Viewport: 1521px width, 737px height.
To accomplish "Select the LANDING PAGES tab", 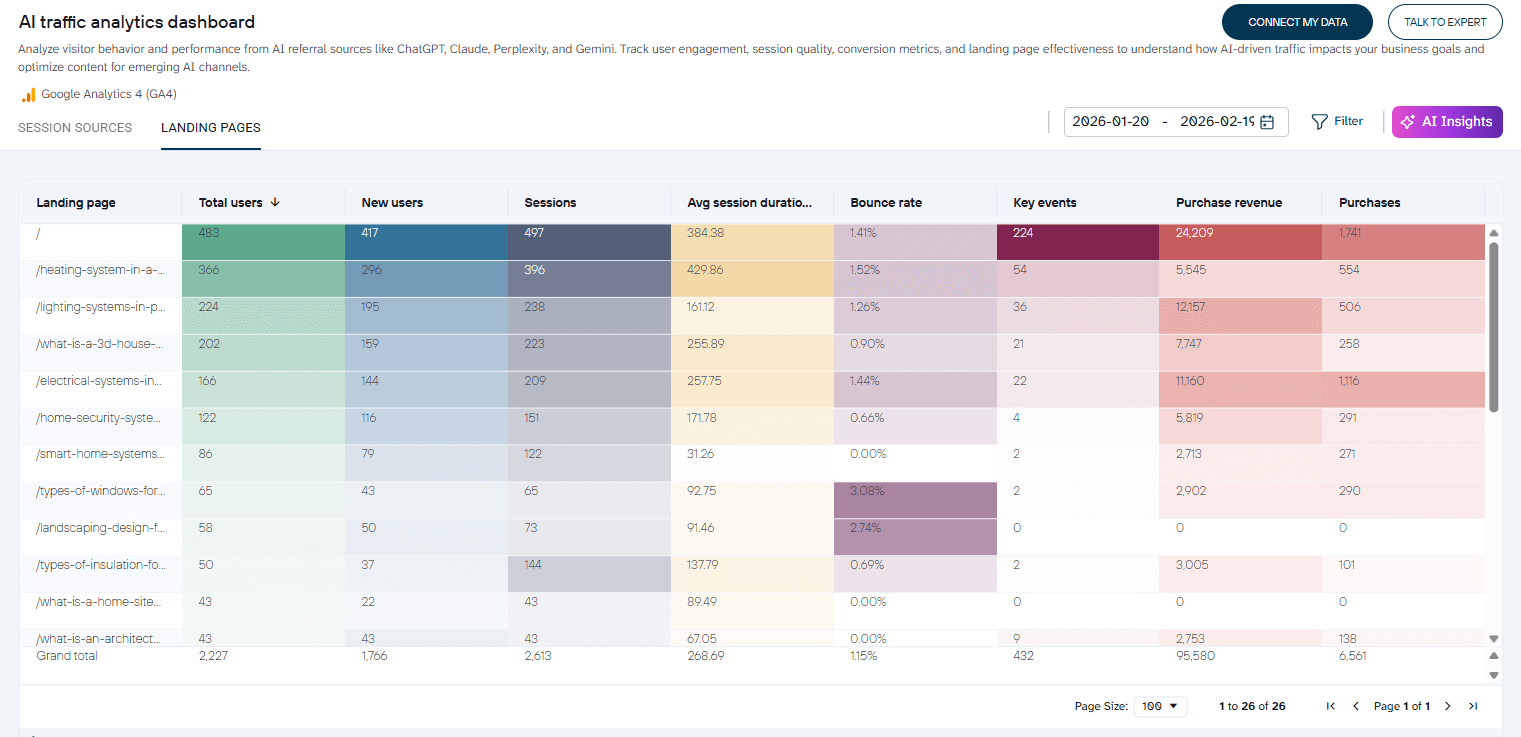I will [210, 127].
